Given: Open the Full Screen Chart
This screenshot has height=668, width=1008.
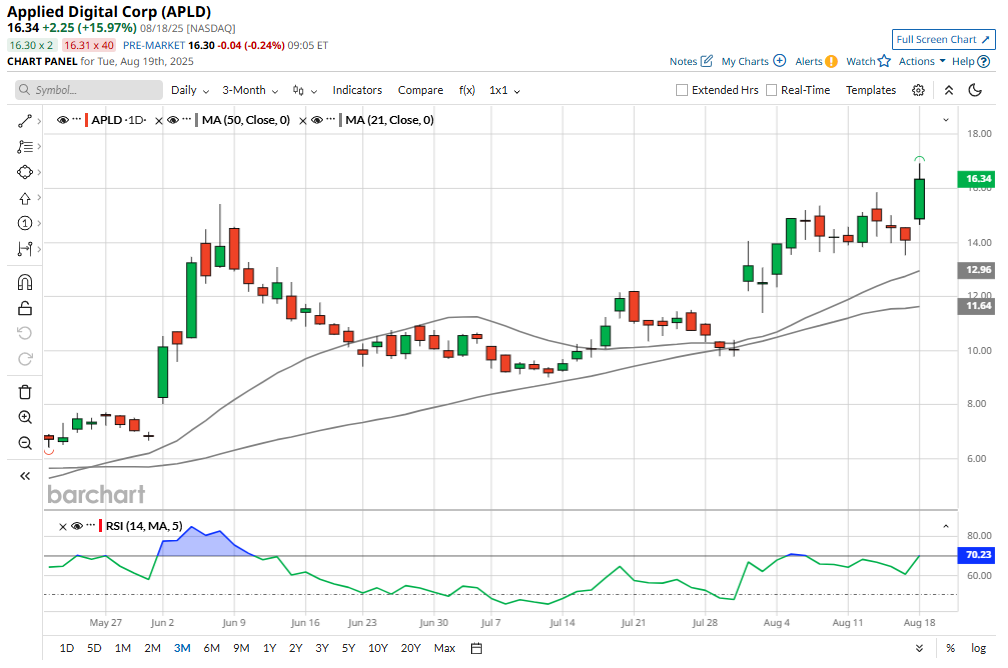Looking at the screenshot, I should click(x=943, y=39).
